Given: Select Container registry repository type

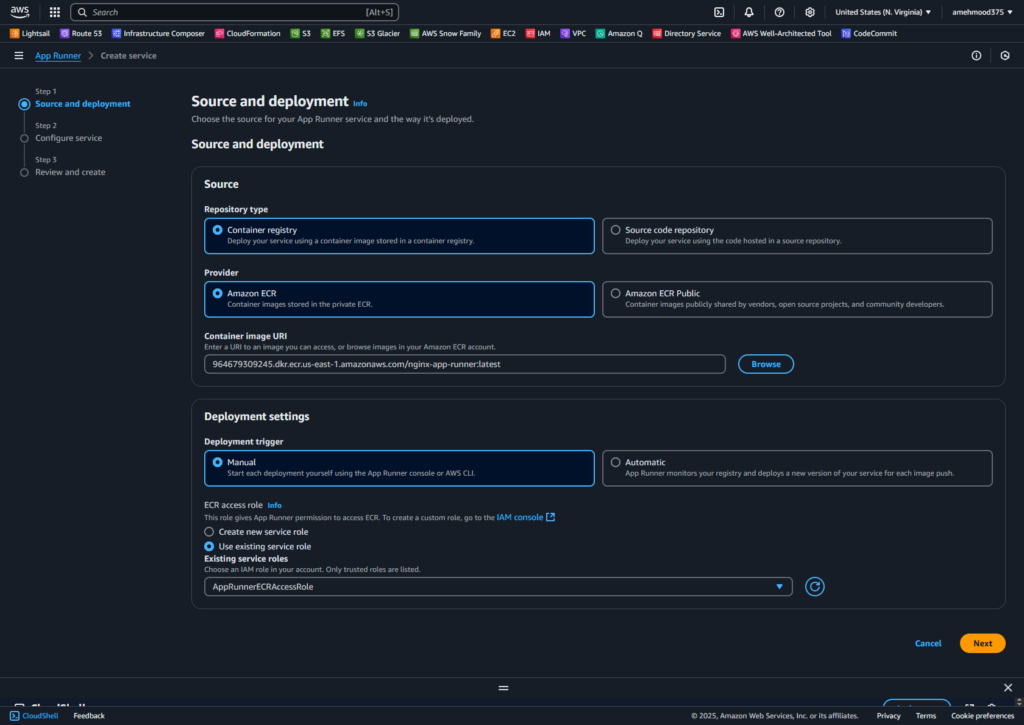Looking at the screenshot, I should point(399,236).
